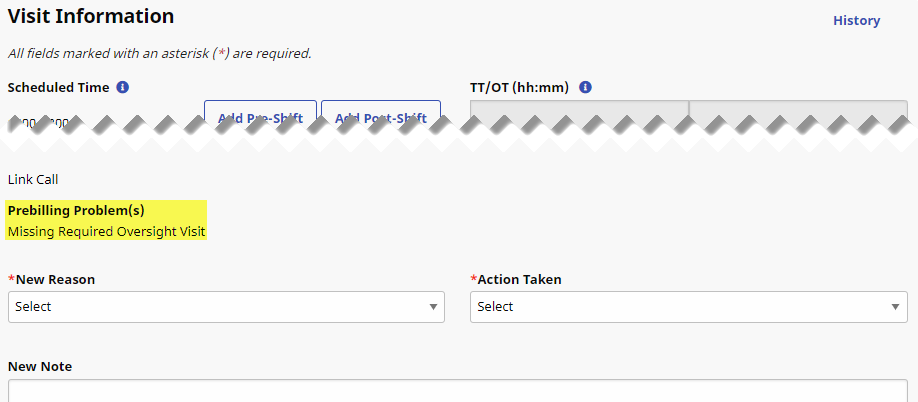The image size is (918, 402).
Task: Click the TT/OT minutes field
Action: pos(798,112)
